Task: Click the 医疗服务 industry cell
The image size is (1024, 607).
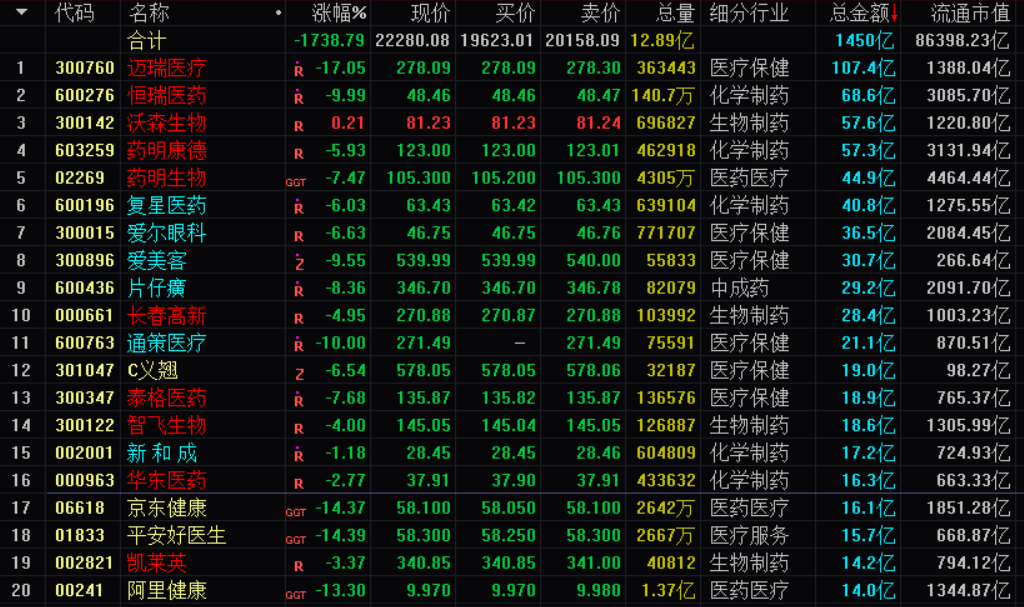Action: (749, 536)
